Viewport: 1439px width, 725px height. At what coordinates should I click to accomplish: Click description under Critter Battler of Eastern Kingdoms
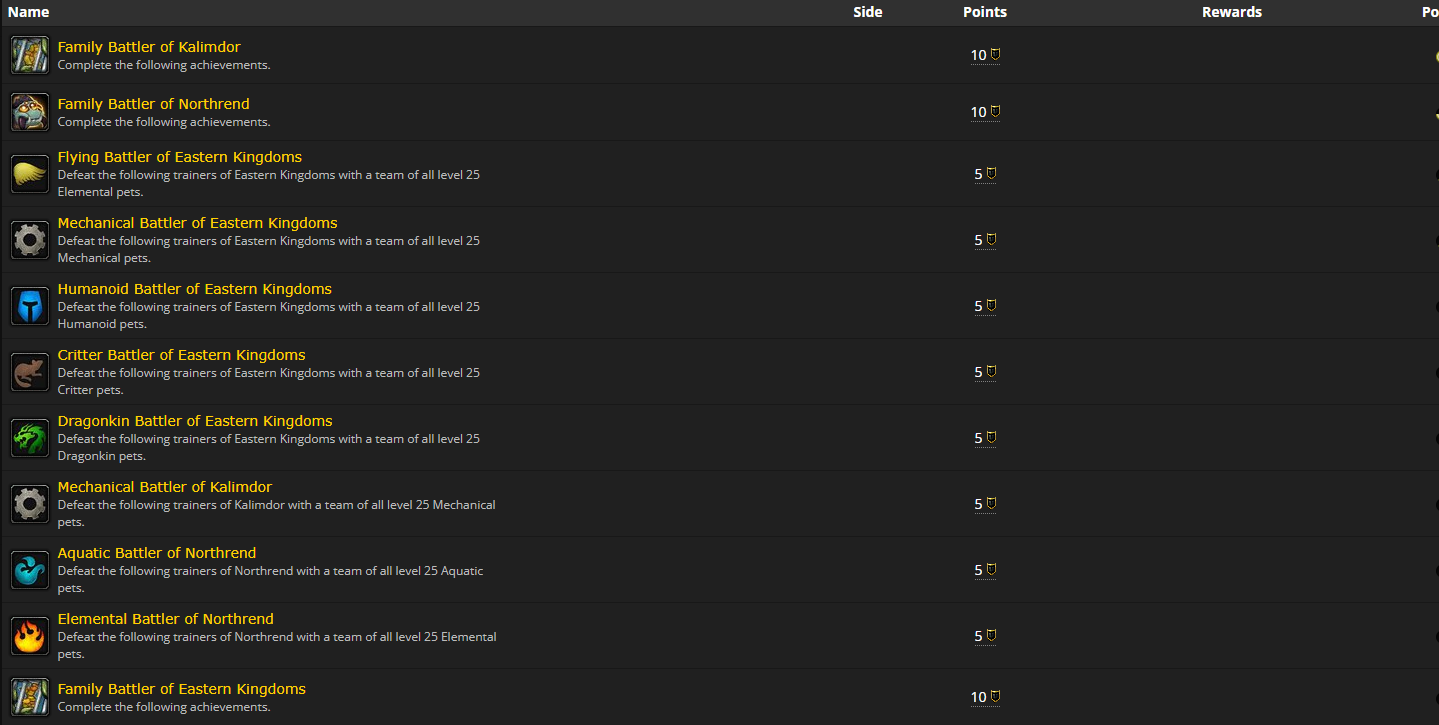(x=269, y=381)
